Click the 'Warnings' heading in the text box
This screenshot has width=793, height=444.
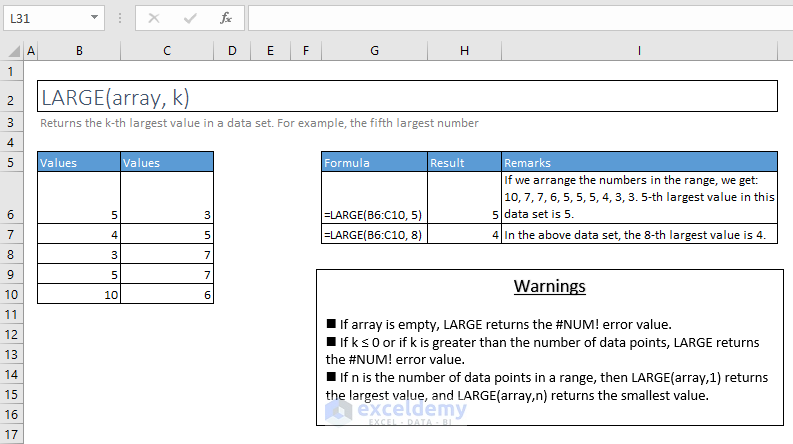550,286
